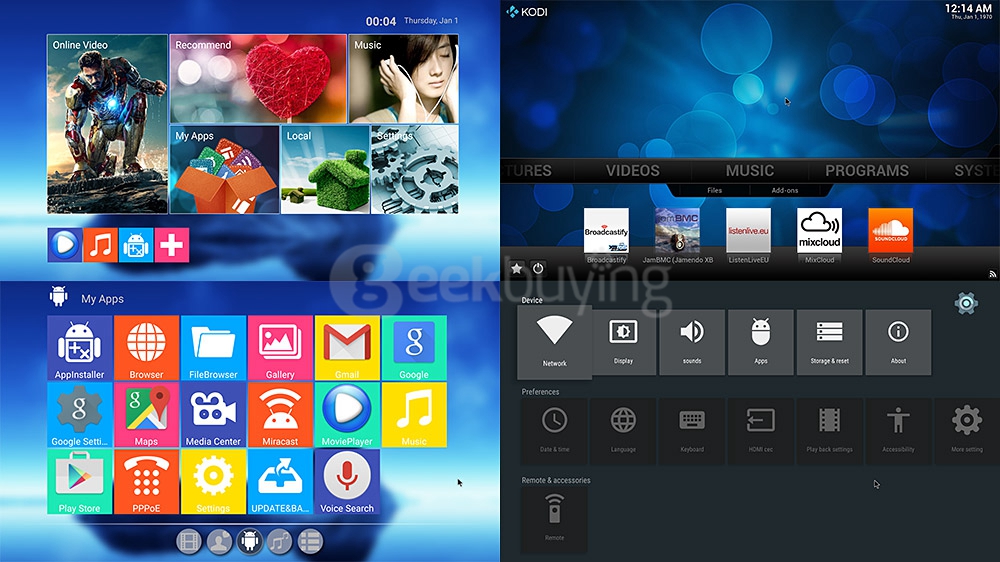
Task: Open Language preferences
Action: (624, 431)
